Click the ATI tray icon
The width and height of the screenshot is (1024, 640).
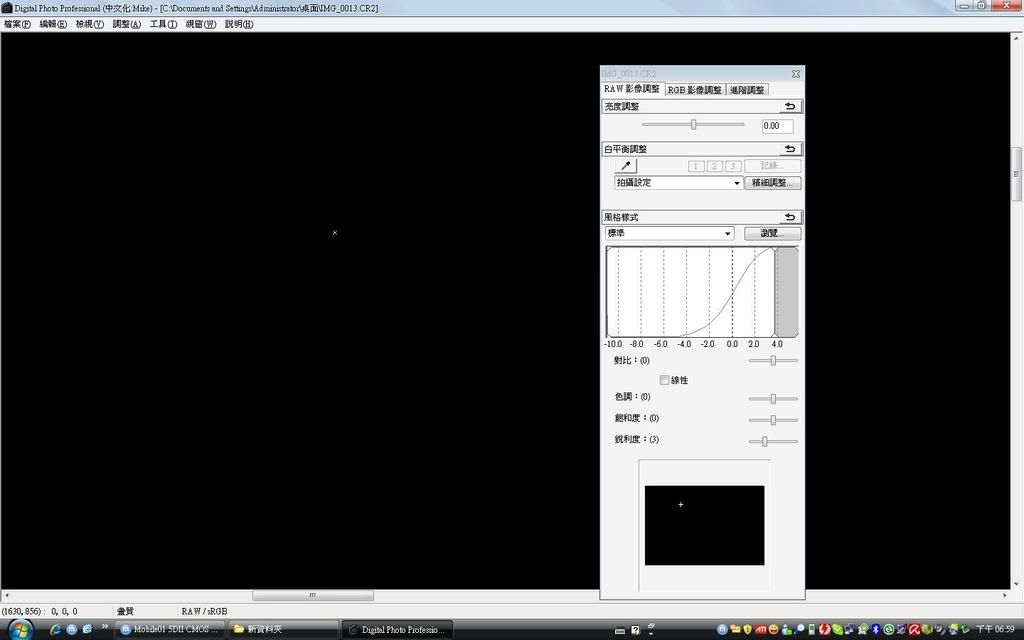point(761,629)
